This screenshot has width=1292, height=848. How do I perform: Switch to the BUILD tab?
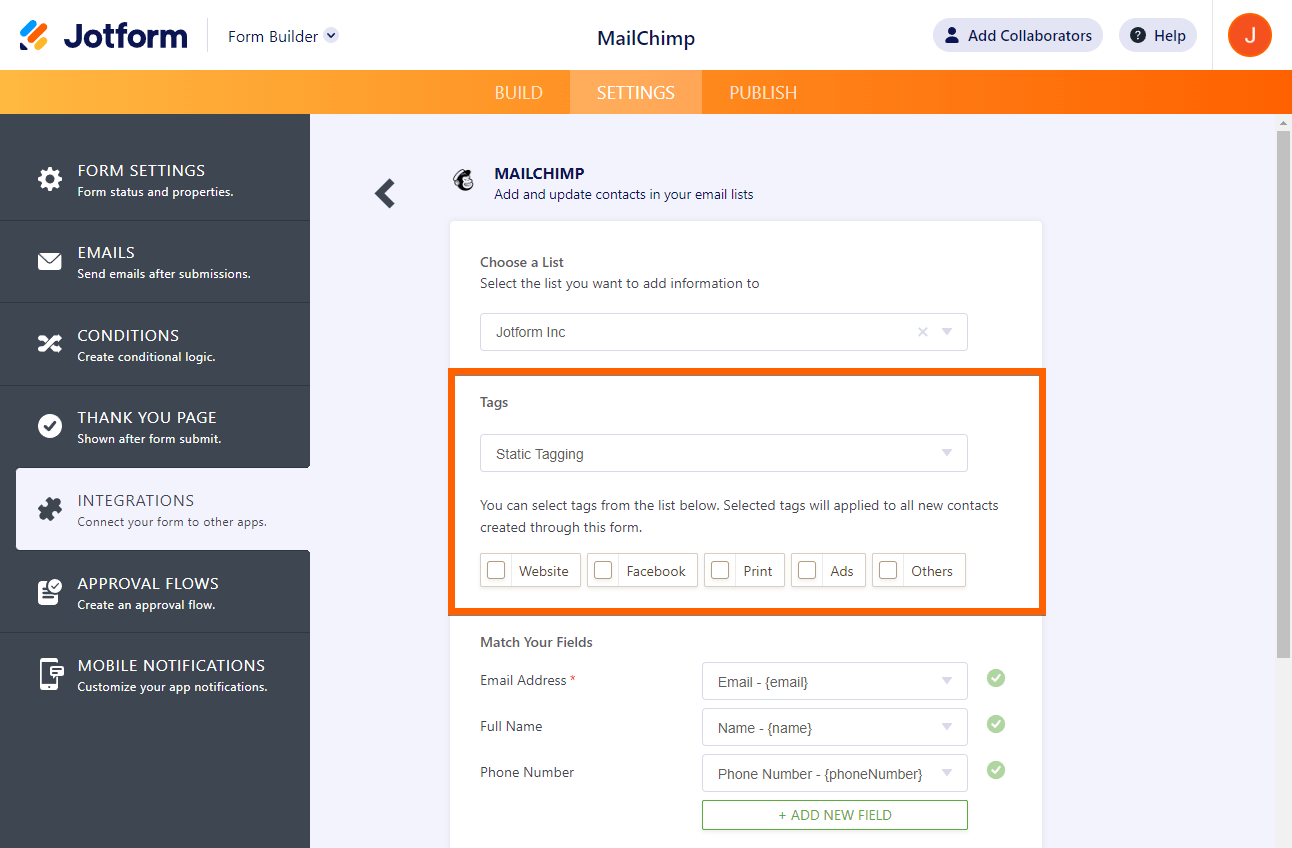tap(518, 91)
